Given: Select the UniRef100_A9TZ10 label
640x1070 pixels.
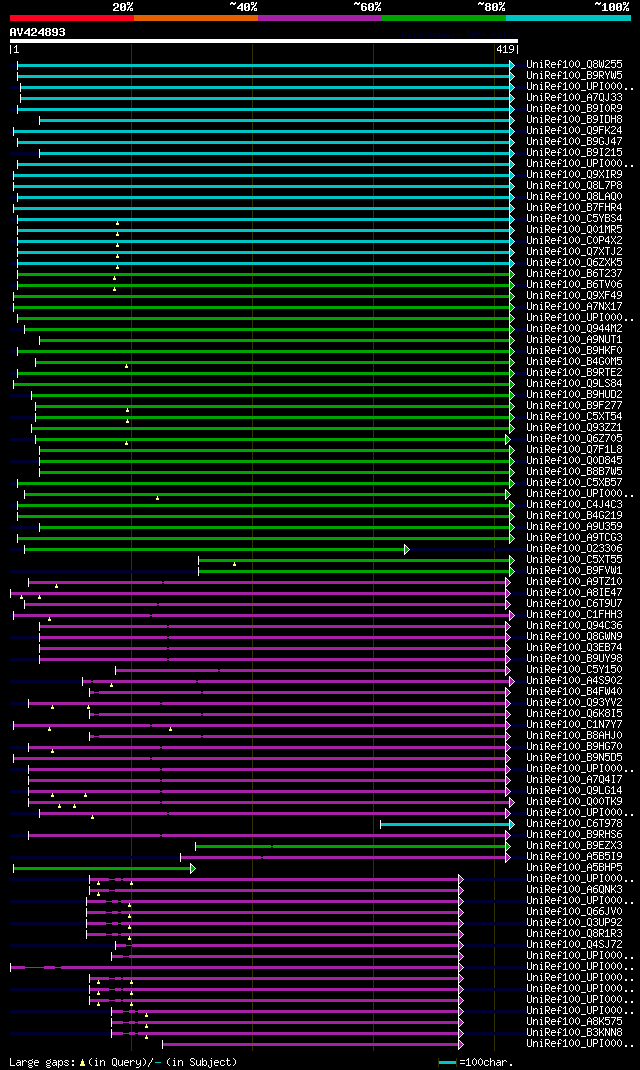Looking at the screenshot, I should click(x=574, y=581).
